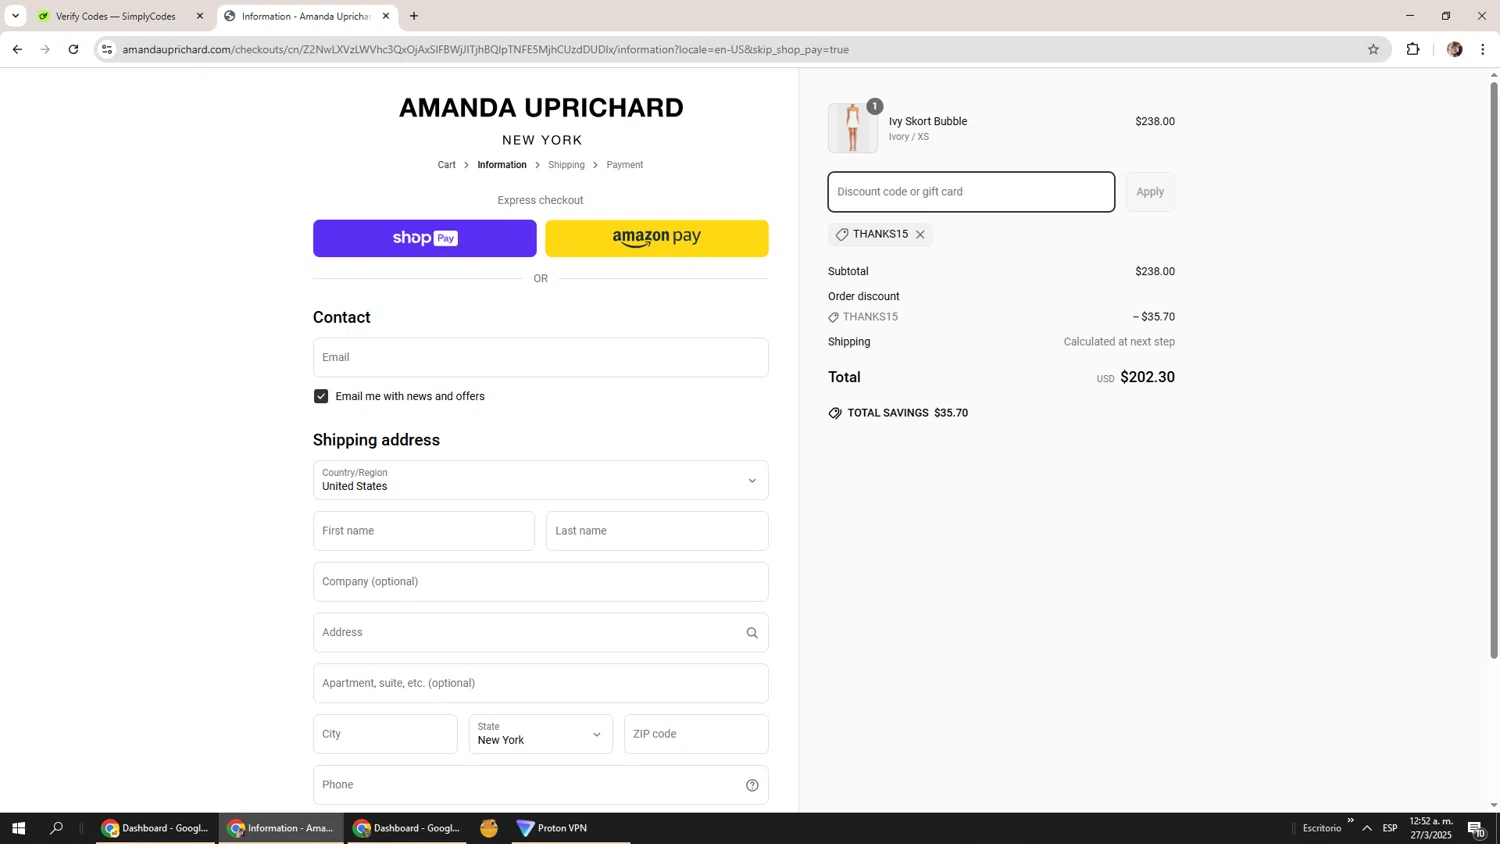Open a new browser tab
This screenshot has width=1500, height=844.
click(414, 16)
